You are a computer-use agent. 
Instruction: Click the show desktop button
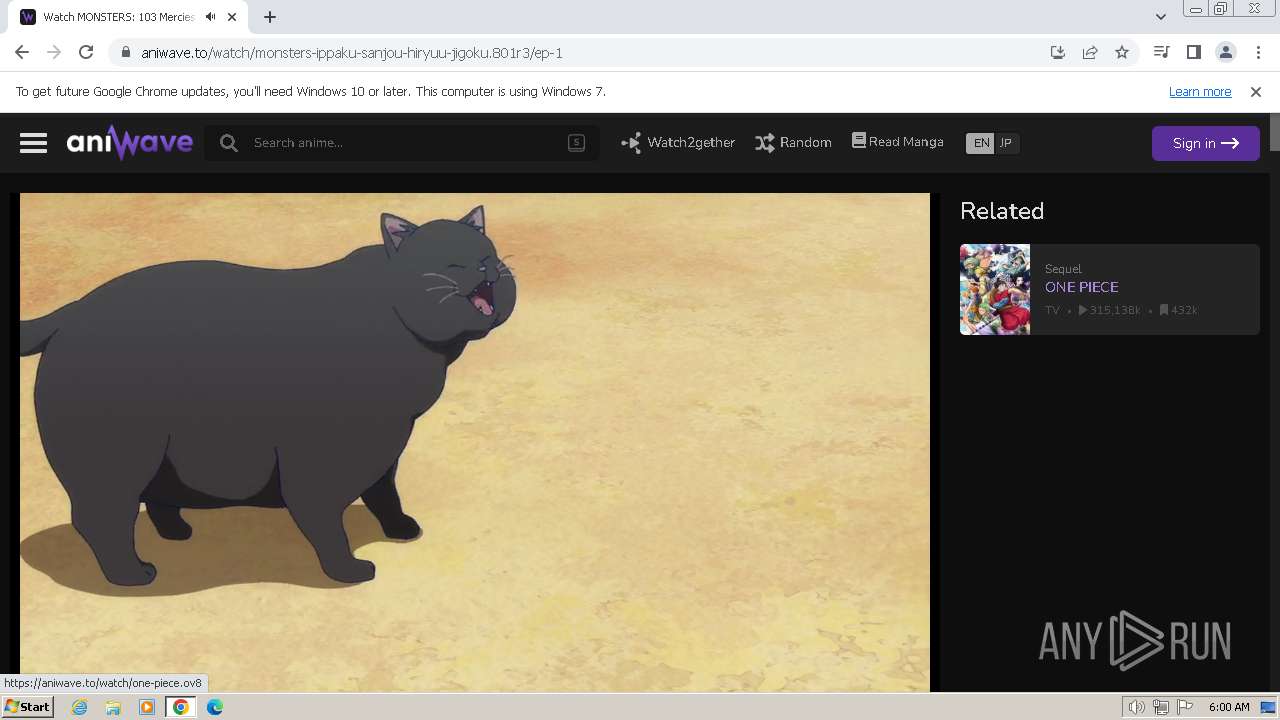[x=1269, y=707]
